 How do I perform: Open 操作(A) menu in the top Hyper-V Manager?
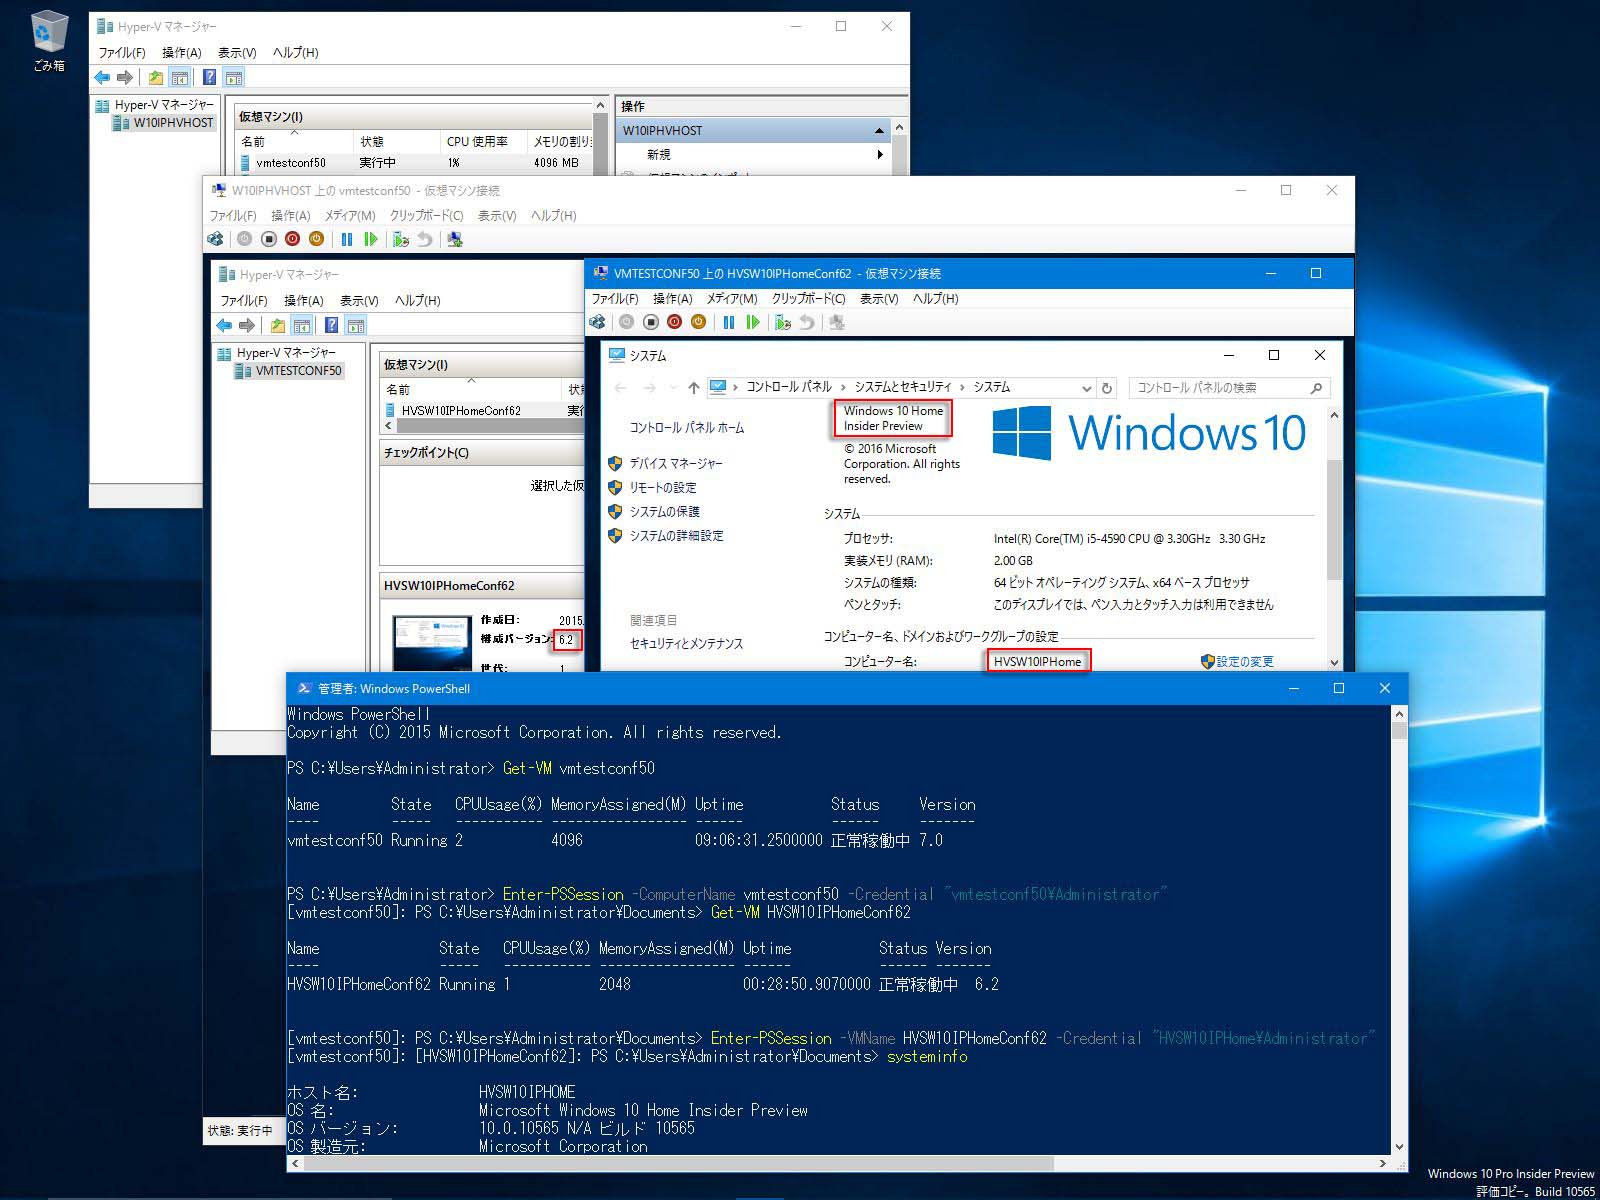tap(182, 53)
